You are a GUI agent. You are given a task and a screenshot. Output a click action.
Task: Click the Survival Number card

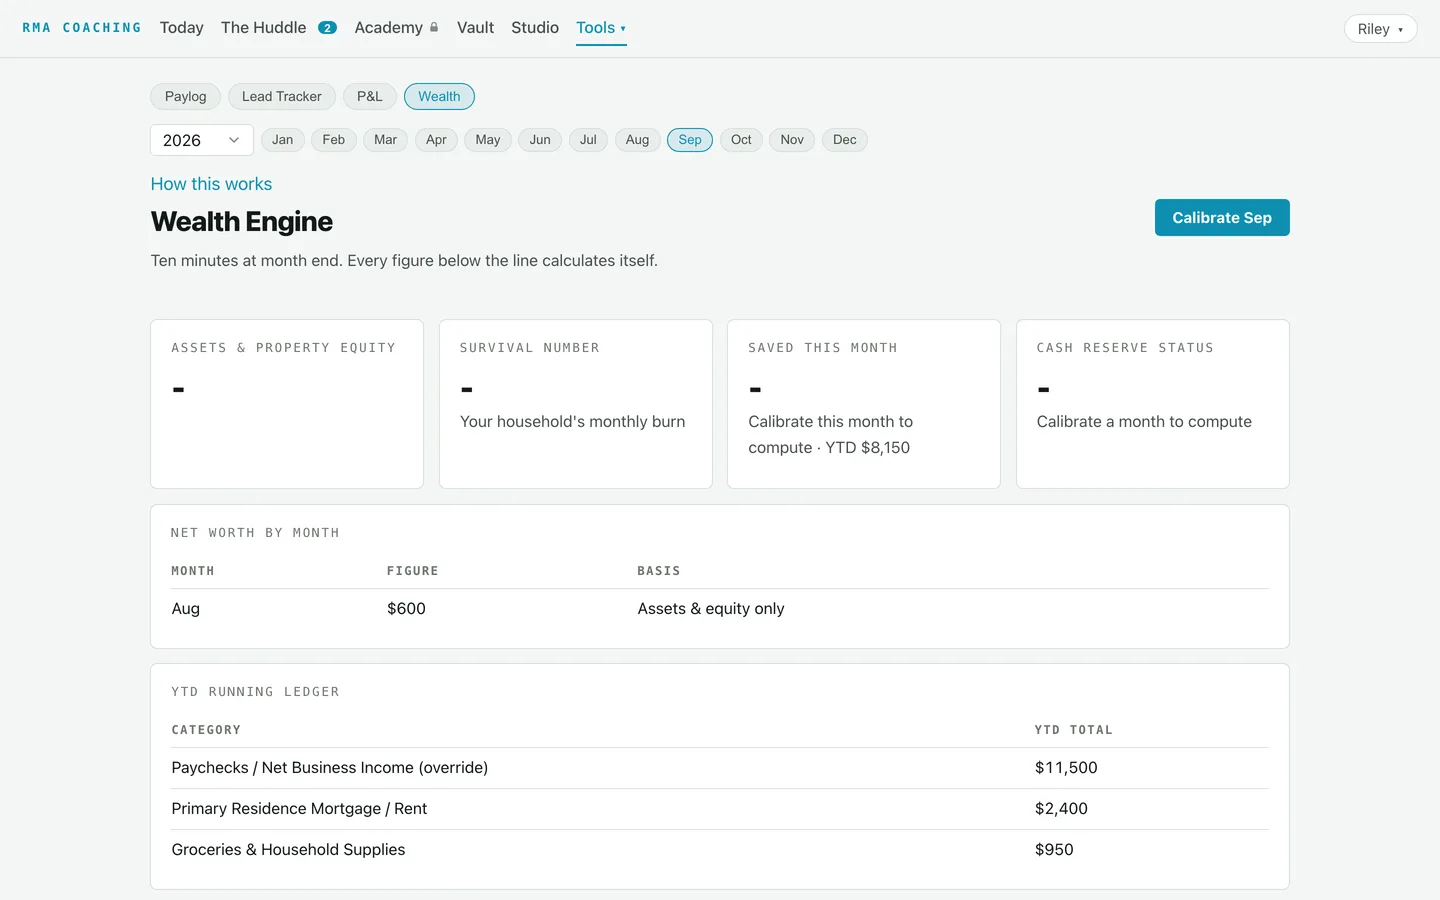576,404
